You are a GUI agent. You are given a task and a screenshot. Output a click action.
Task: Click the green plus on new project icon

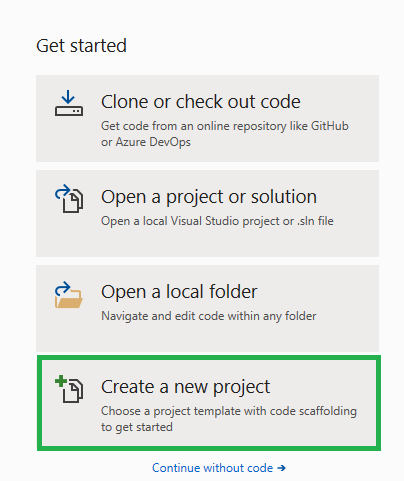pyautogui.click(x=61, y=381)
